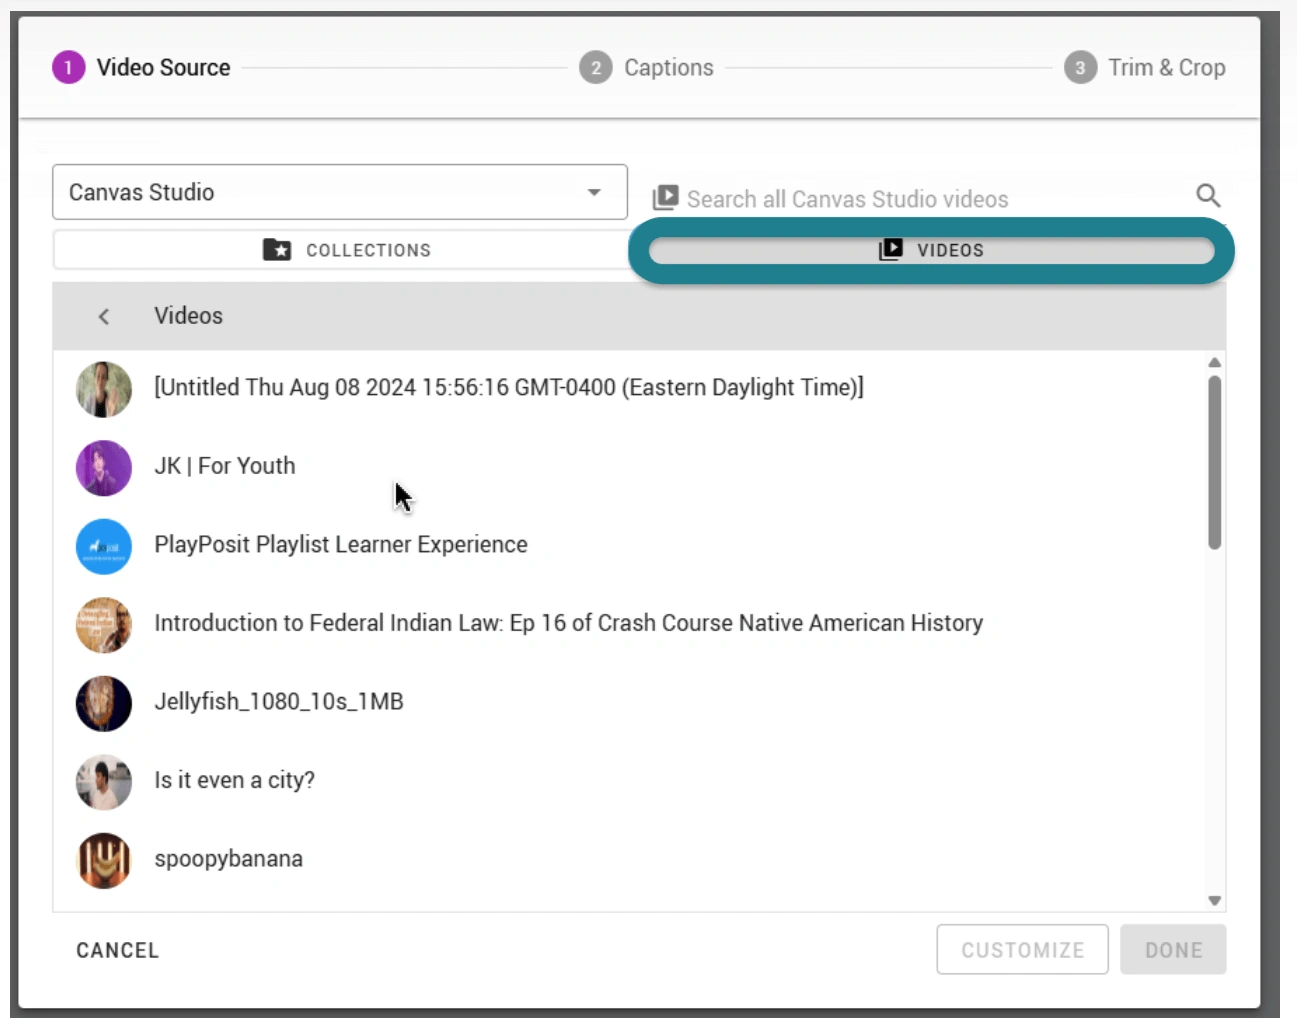Select the Untitled Thu Aug 08 2024 video
The width and height of the screenshot is (1297, 1032).
point(630,388)
